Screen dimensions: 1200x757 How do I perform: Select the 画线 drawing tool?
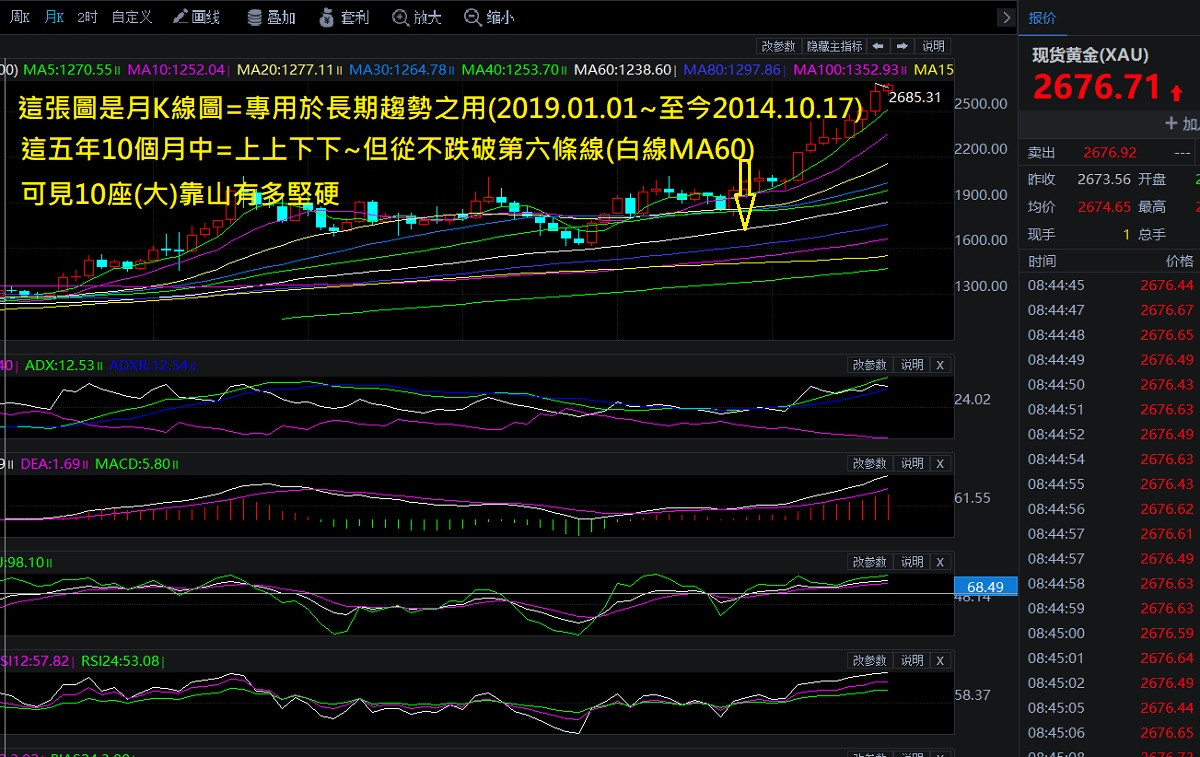click(196, 17)
